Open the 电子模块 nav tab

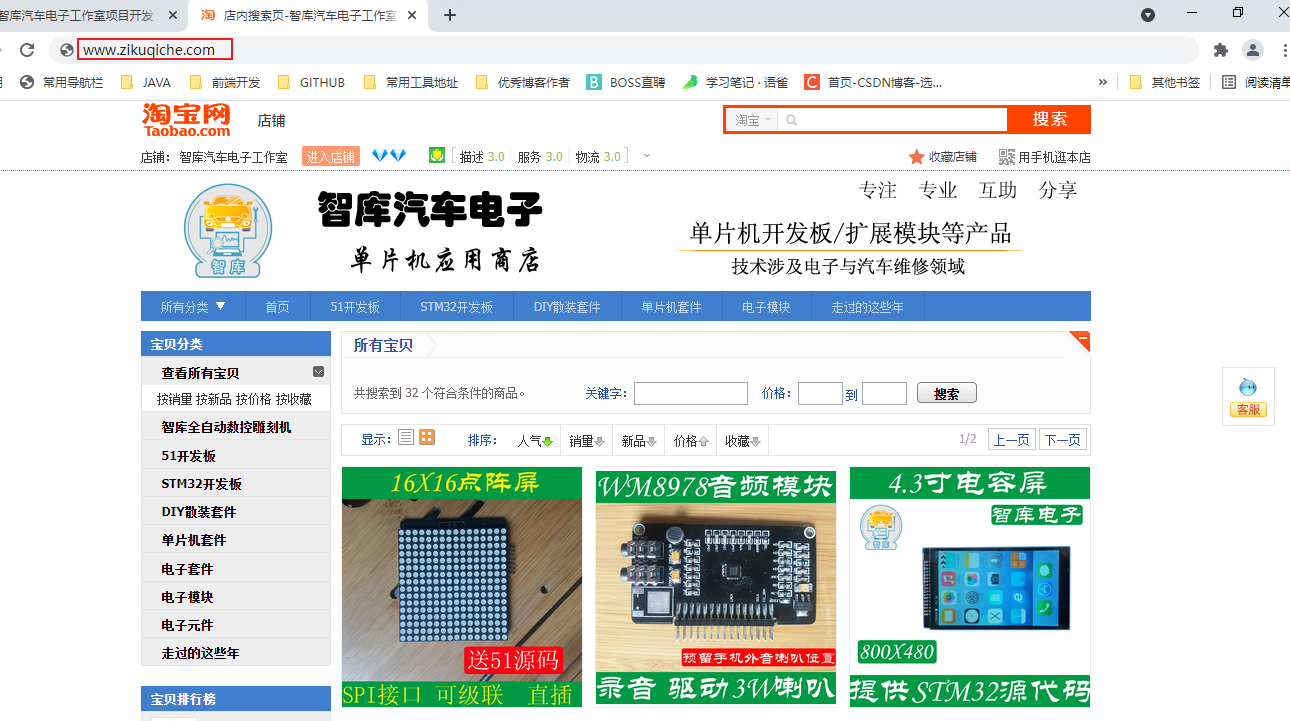click(x=766, y=307)
